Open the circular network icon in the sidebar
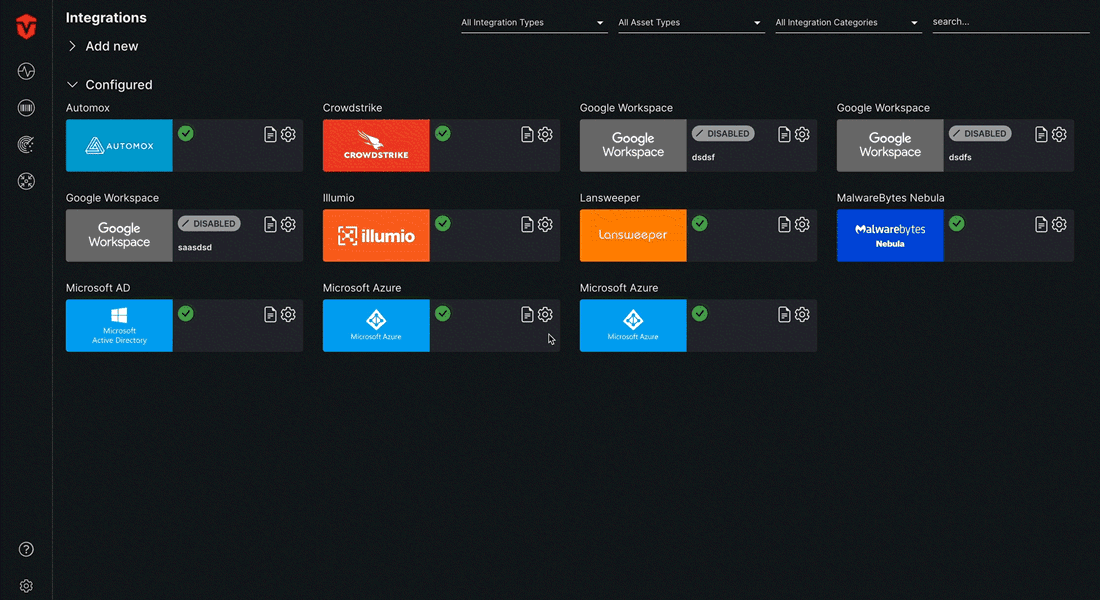Image resolution: width=1100 pixels, height=600 pixels. (26, 181)
